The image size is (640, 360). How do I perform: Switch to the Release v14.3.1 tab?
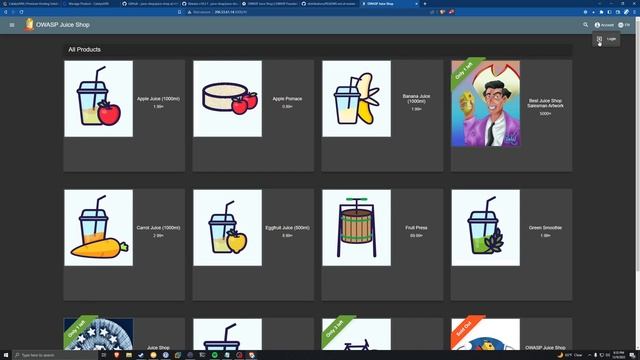(210, 4)
